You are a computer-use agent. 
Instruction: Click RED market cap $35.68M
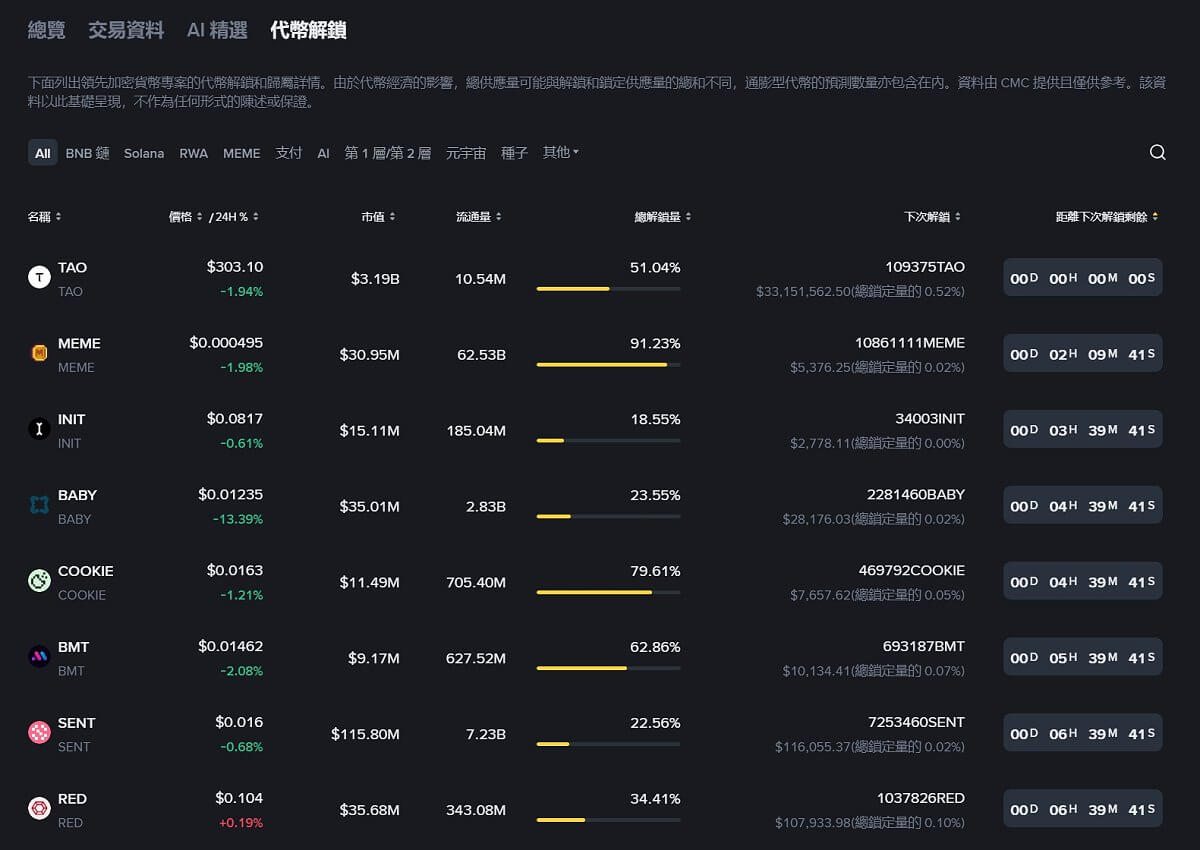pyautogui.click(x=369, y=811)
